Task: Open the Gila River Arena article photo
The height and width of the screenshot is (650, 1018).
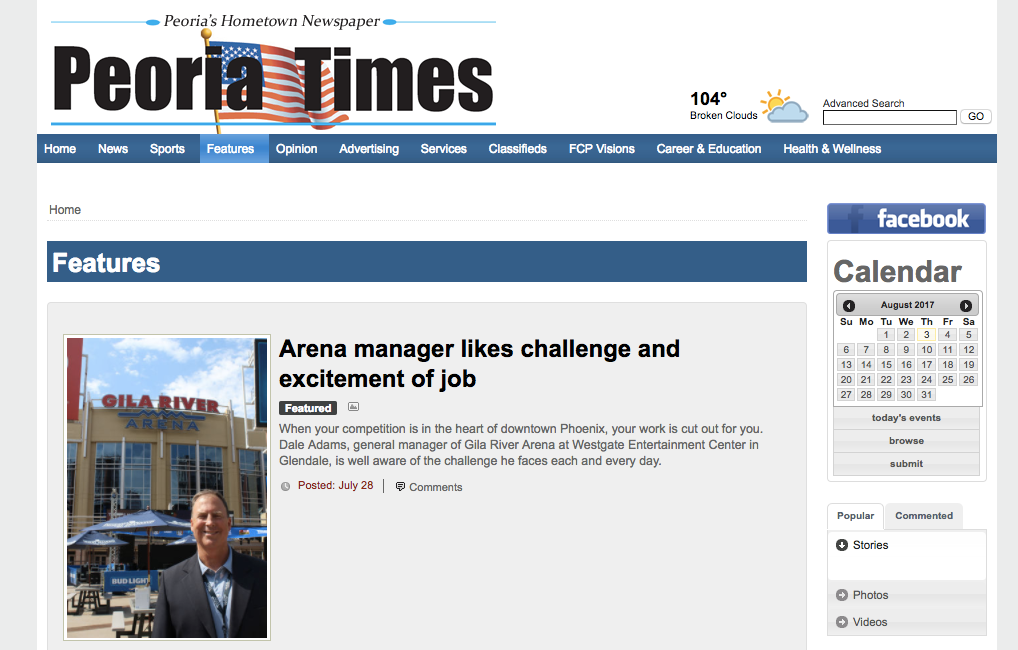Action: click(x=167, y=488)
